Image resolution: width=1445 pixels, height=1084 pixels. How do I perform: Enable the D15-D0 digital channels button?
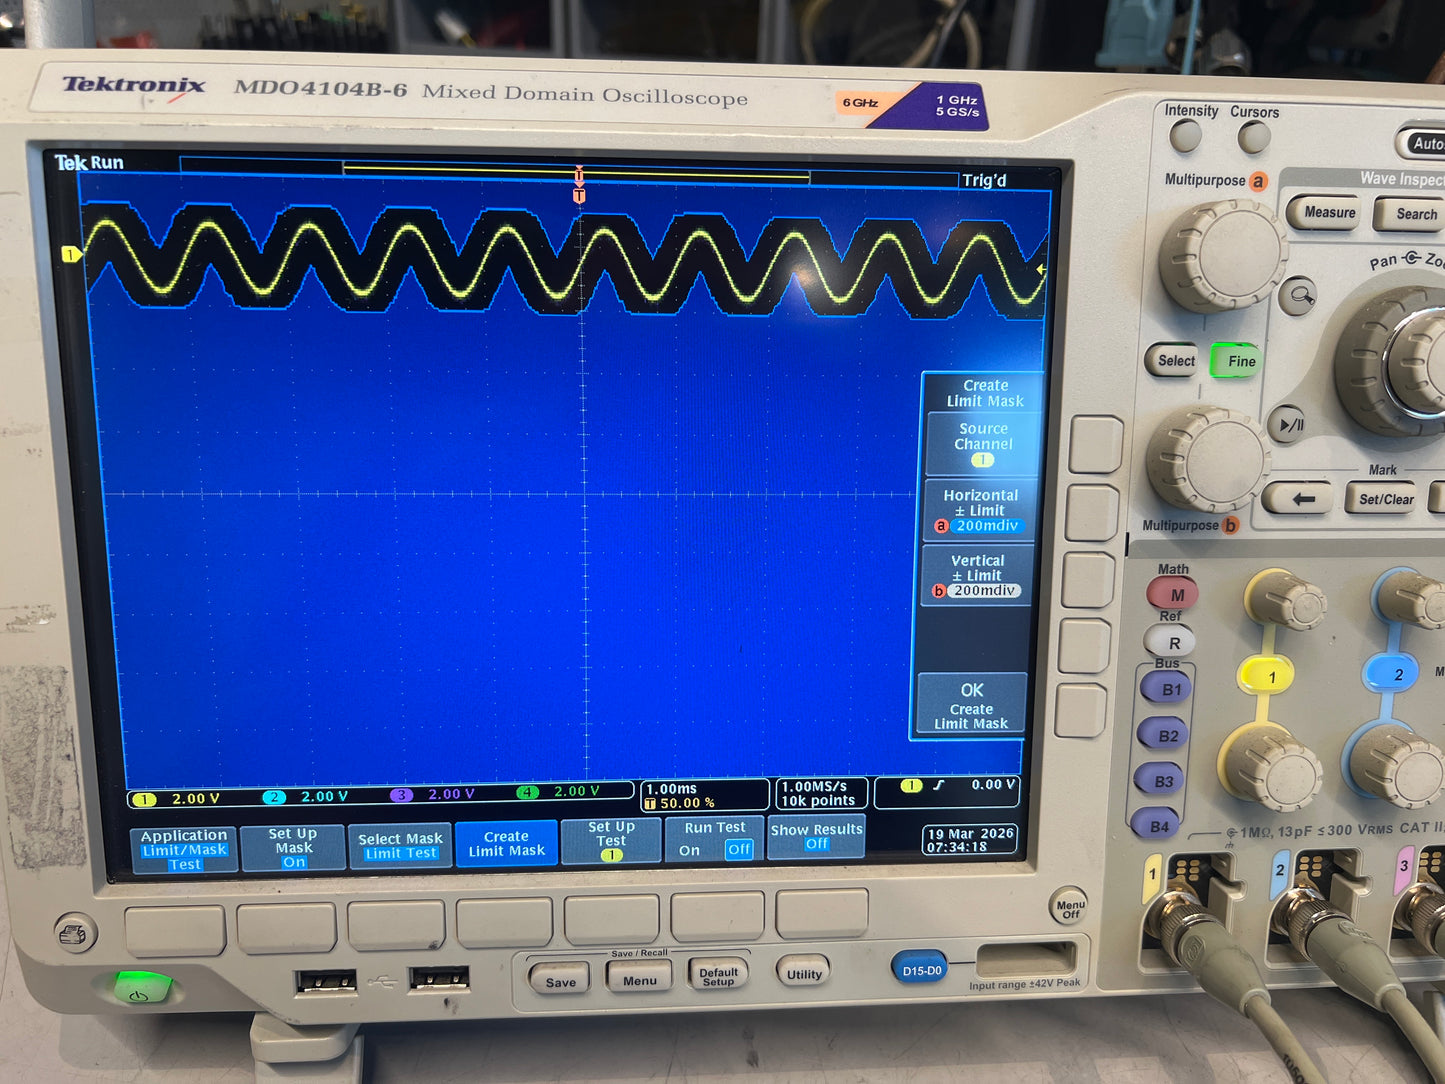pos(920,970)
